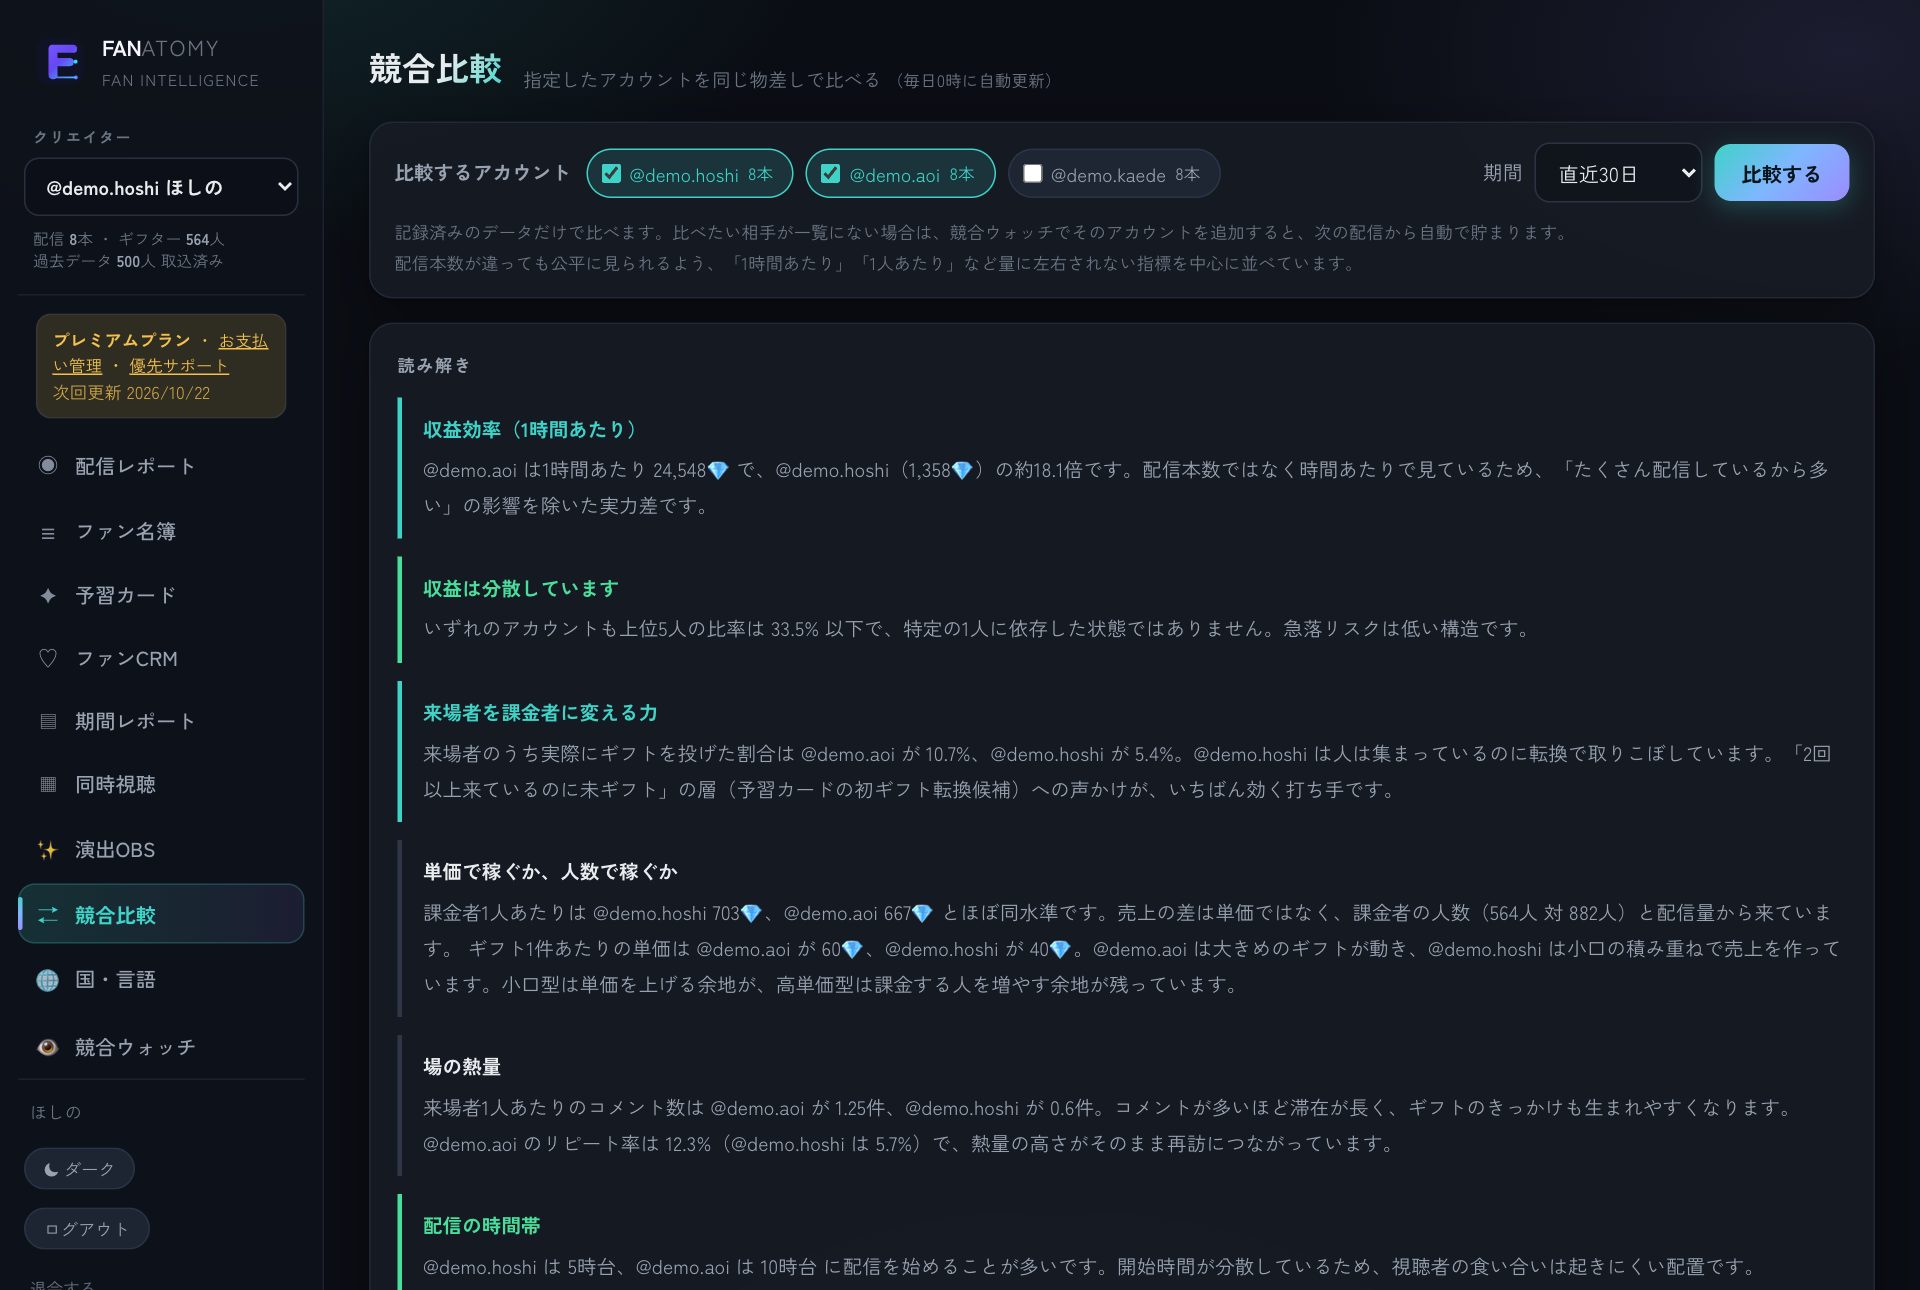The height and width of the screenshot is (1290, 1920).
Task: Open the creator selector @demo.hoshi ほしの
Action: tap(161, 187)
